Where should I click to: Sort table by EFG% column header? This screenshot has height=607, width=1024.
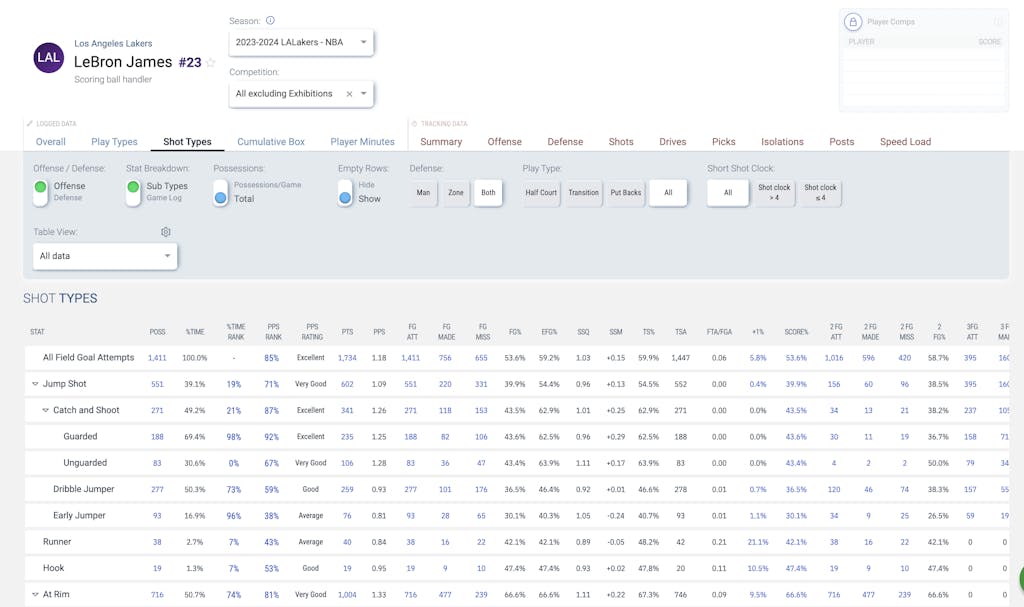(x=549, y=332)
